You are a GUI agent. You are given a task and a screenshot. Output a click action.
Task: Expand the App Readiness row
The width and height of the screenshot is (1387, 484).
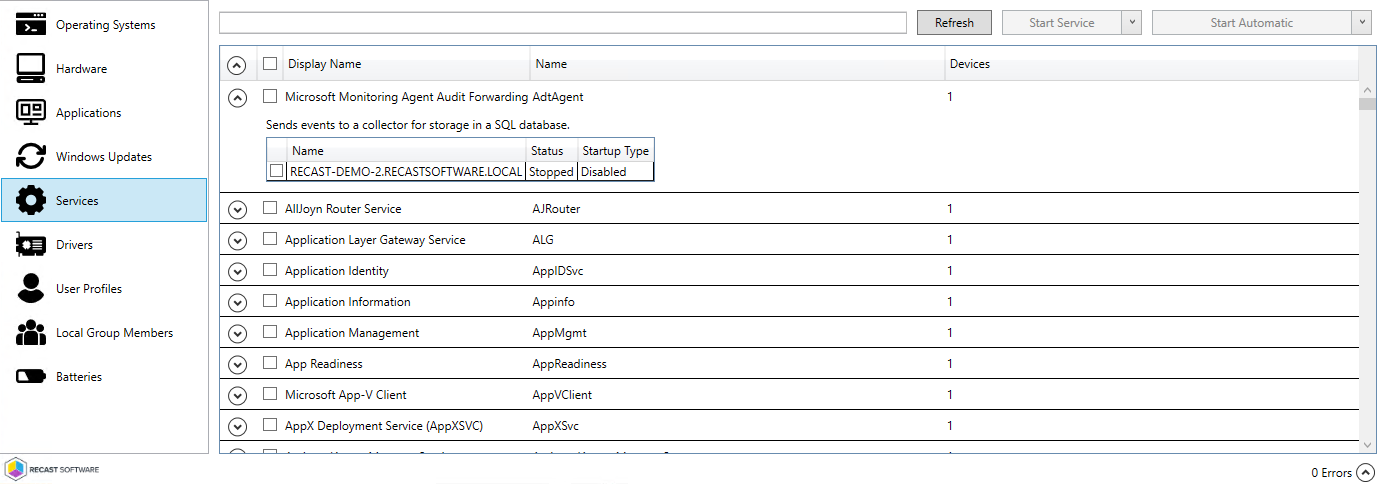click(237, 365)
